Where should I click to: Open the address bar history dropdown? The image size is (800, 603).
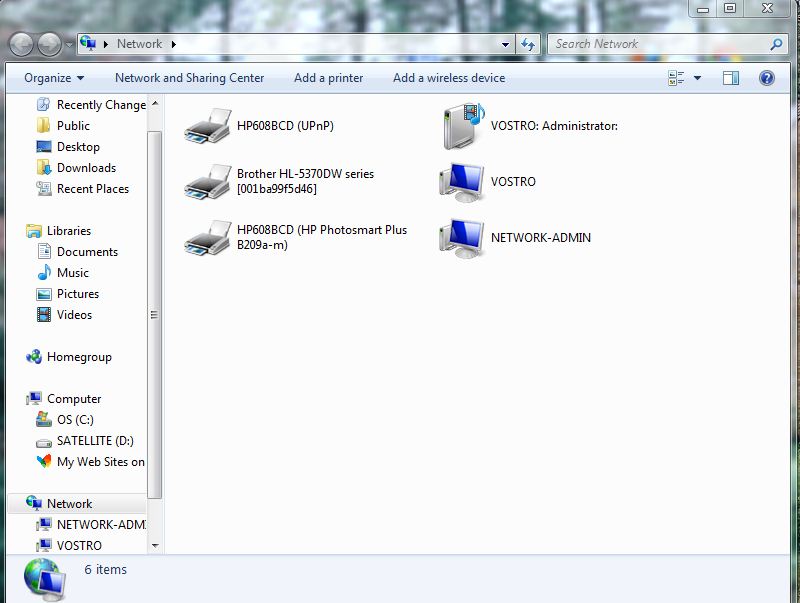click(506, 44)
